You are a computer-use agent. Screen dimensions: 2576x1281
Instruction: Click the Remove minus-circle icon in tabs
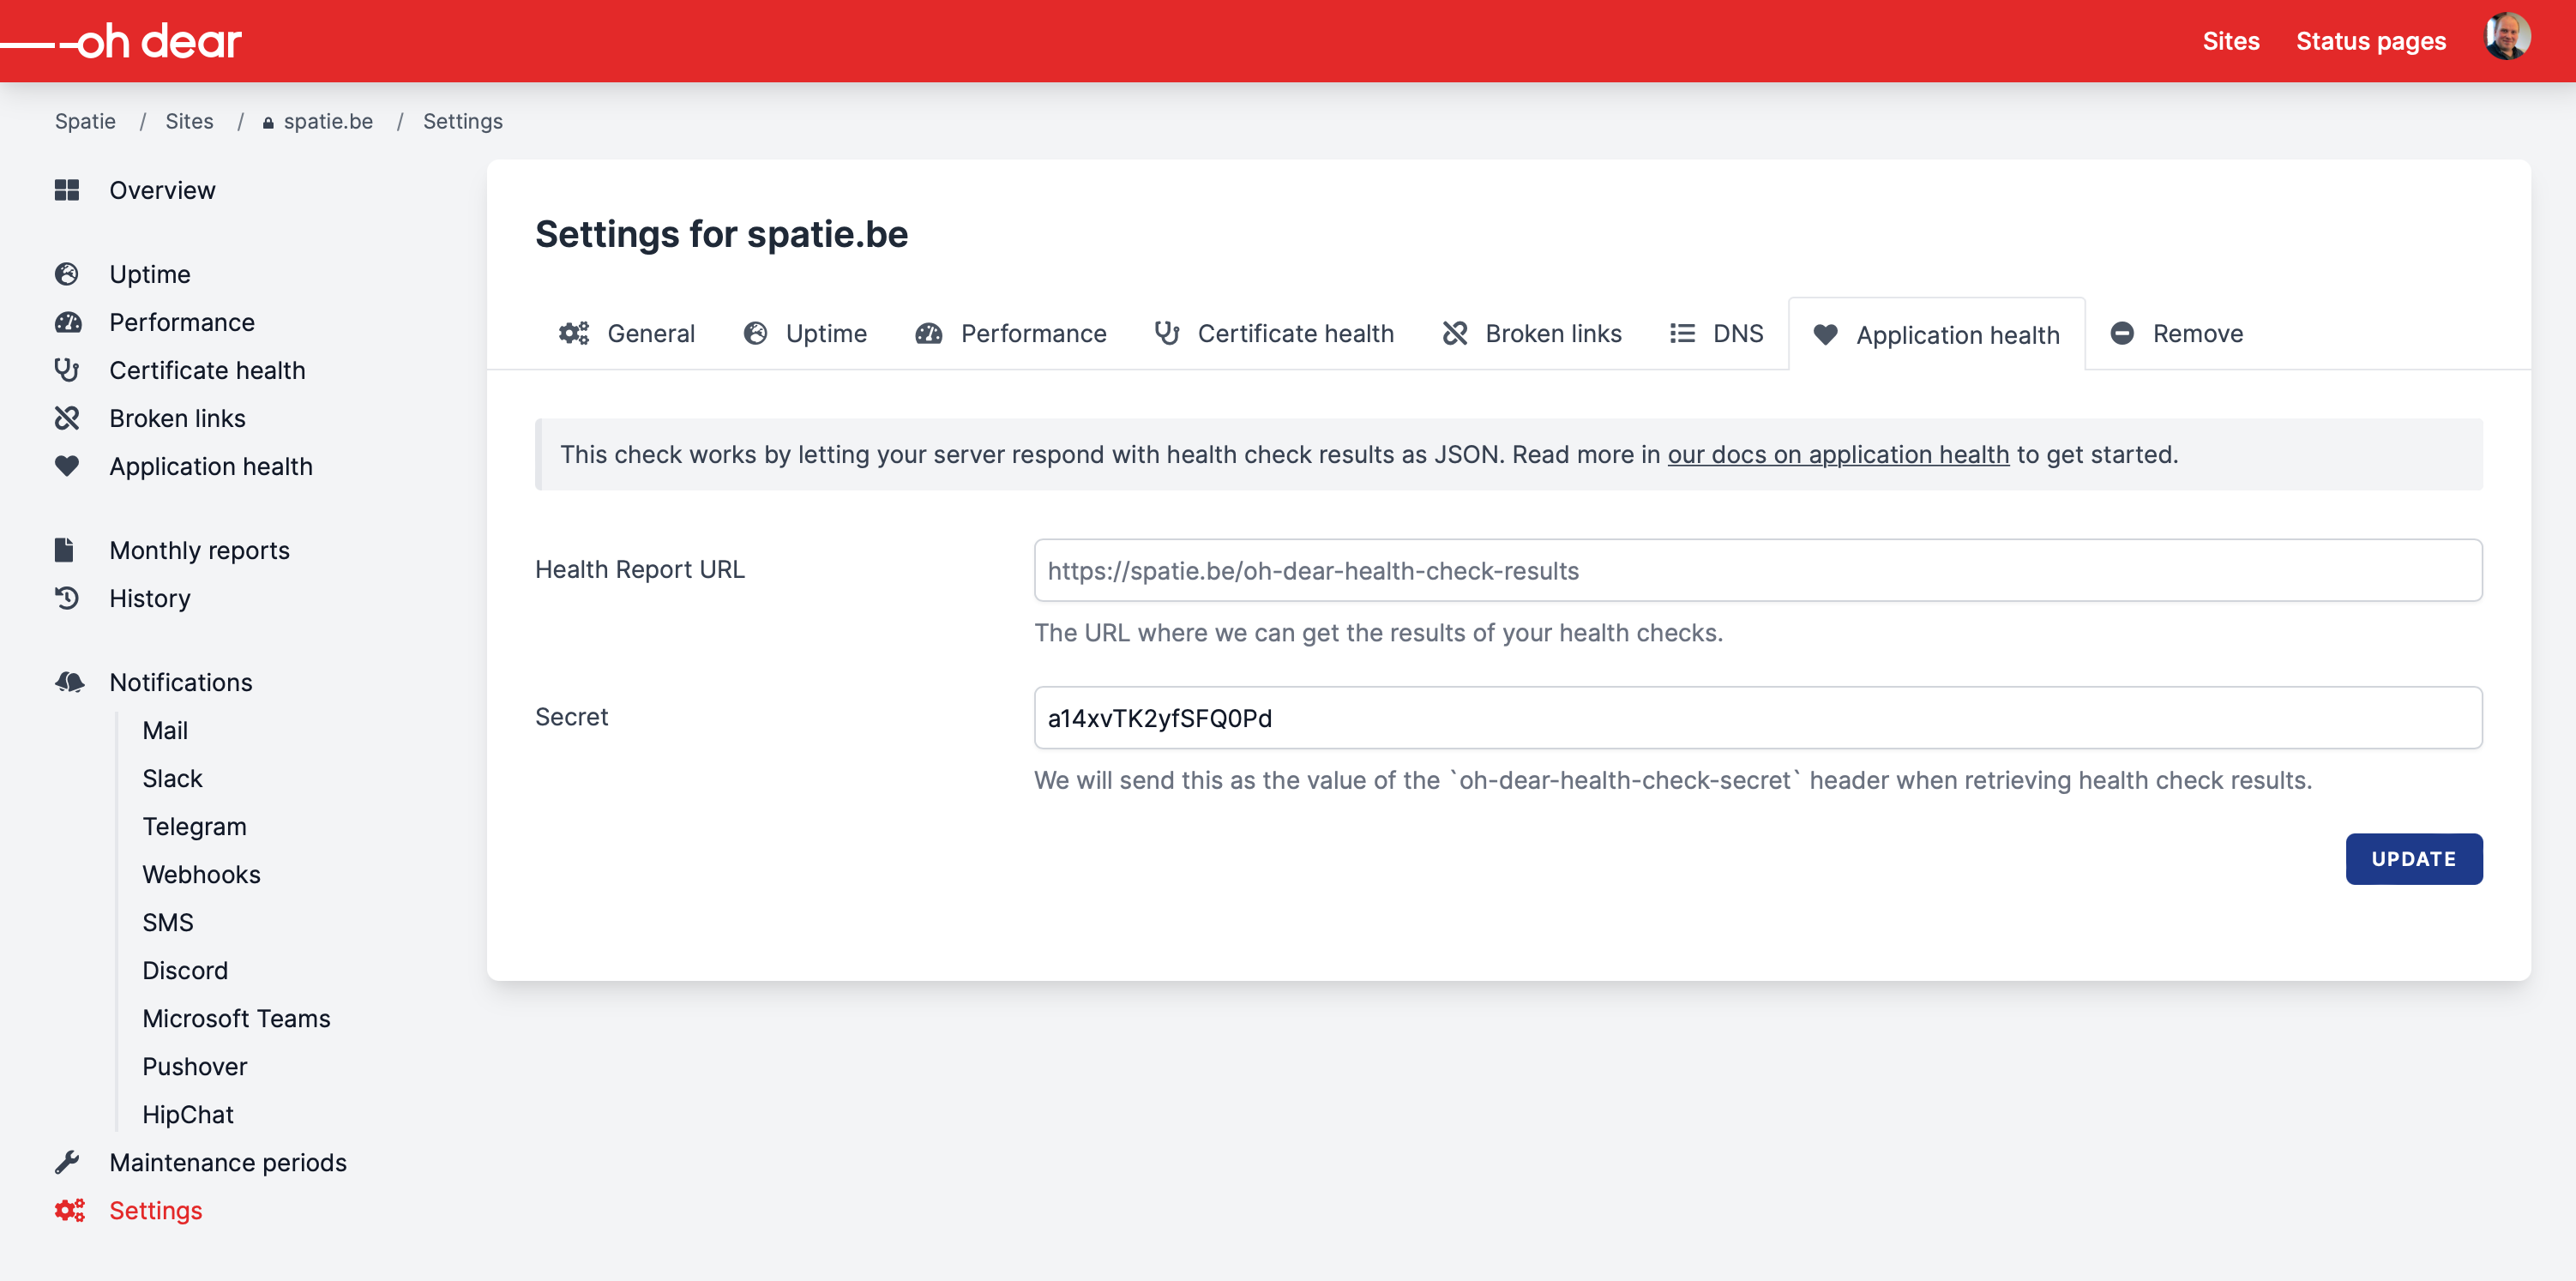[2122, 333]
